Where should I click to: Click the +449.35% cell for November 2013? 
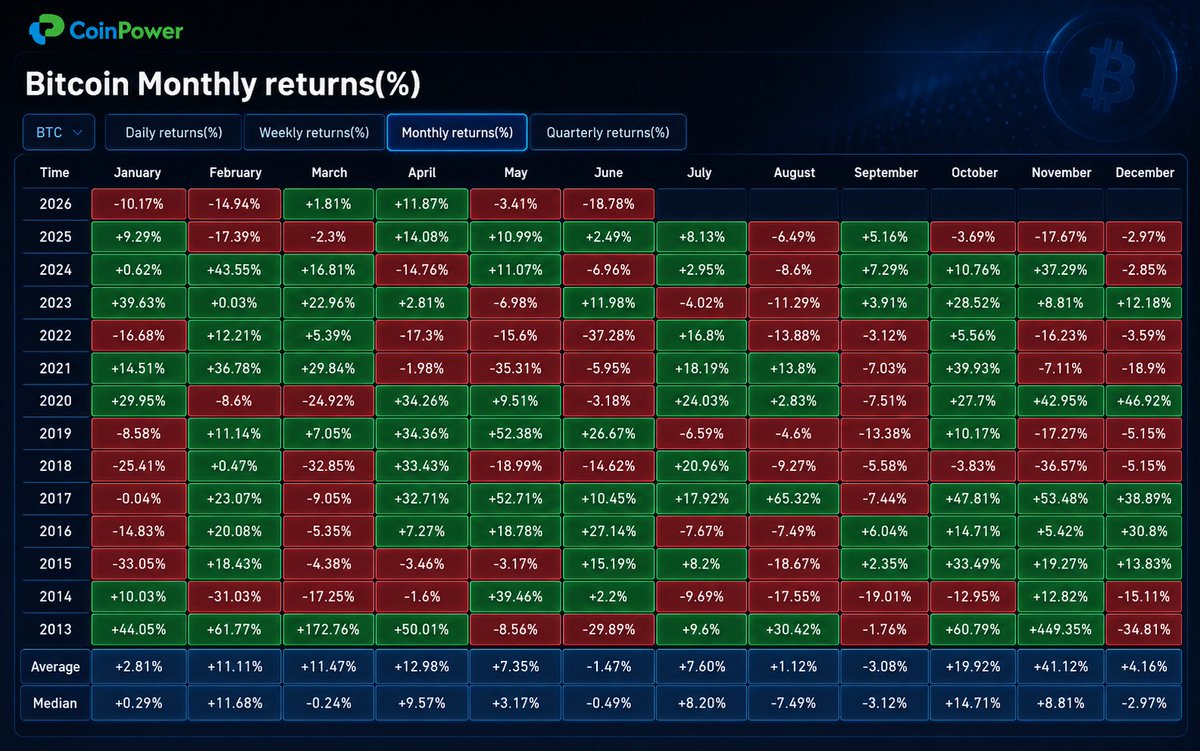pos(1061,630)
